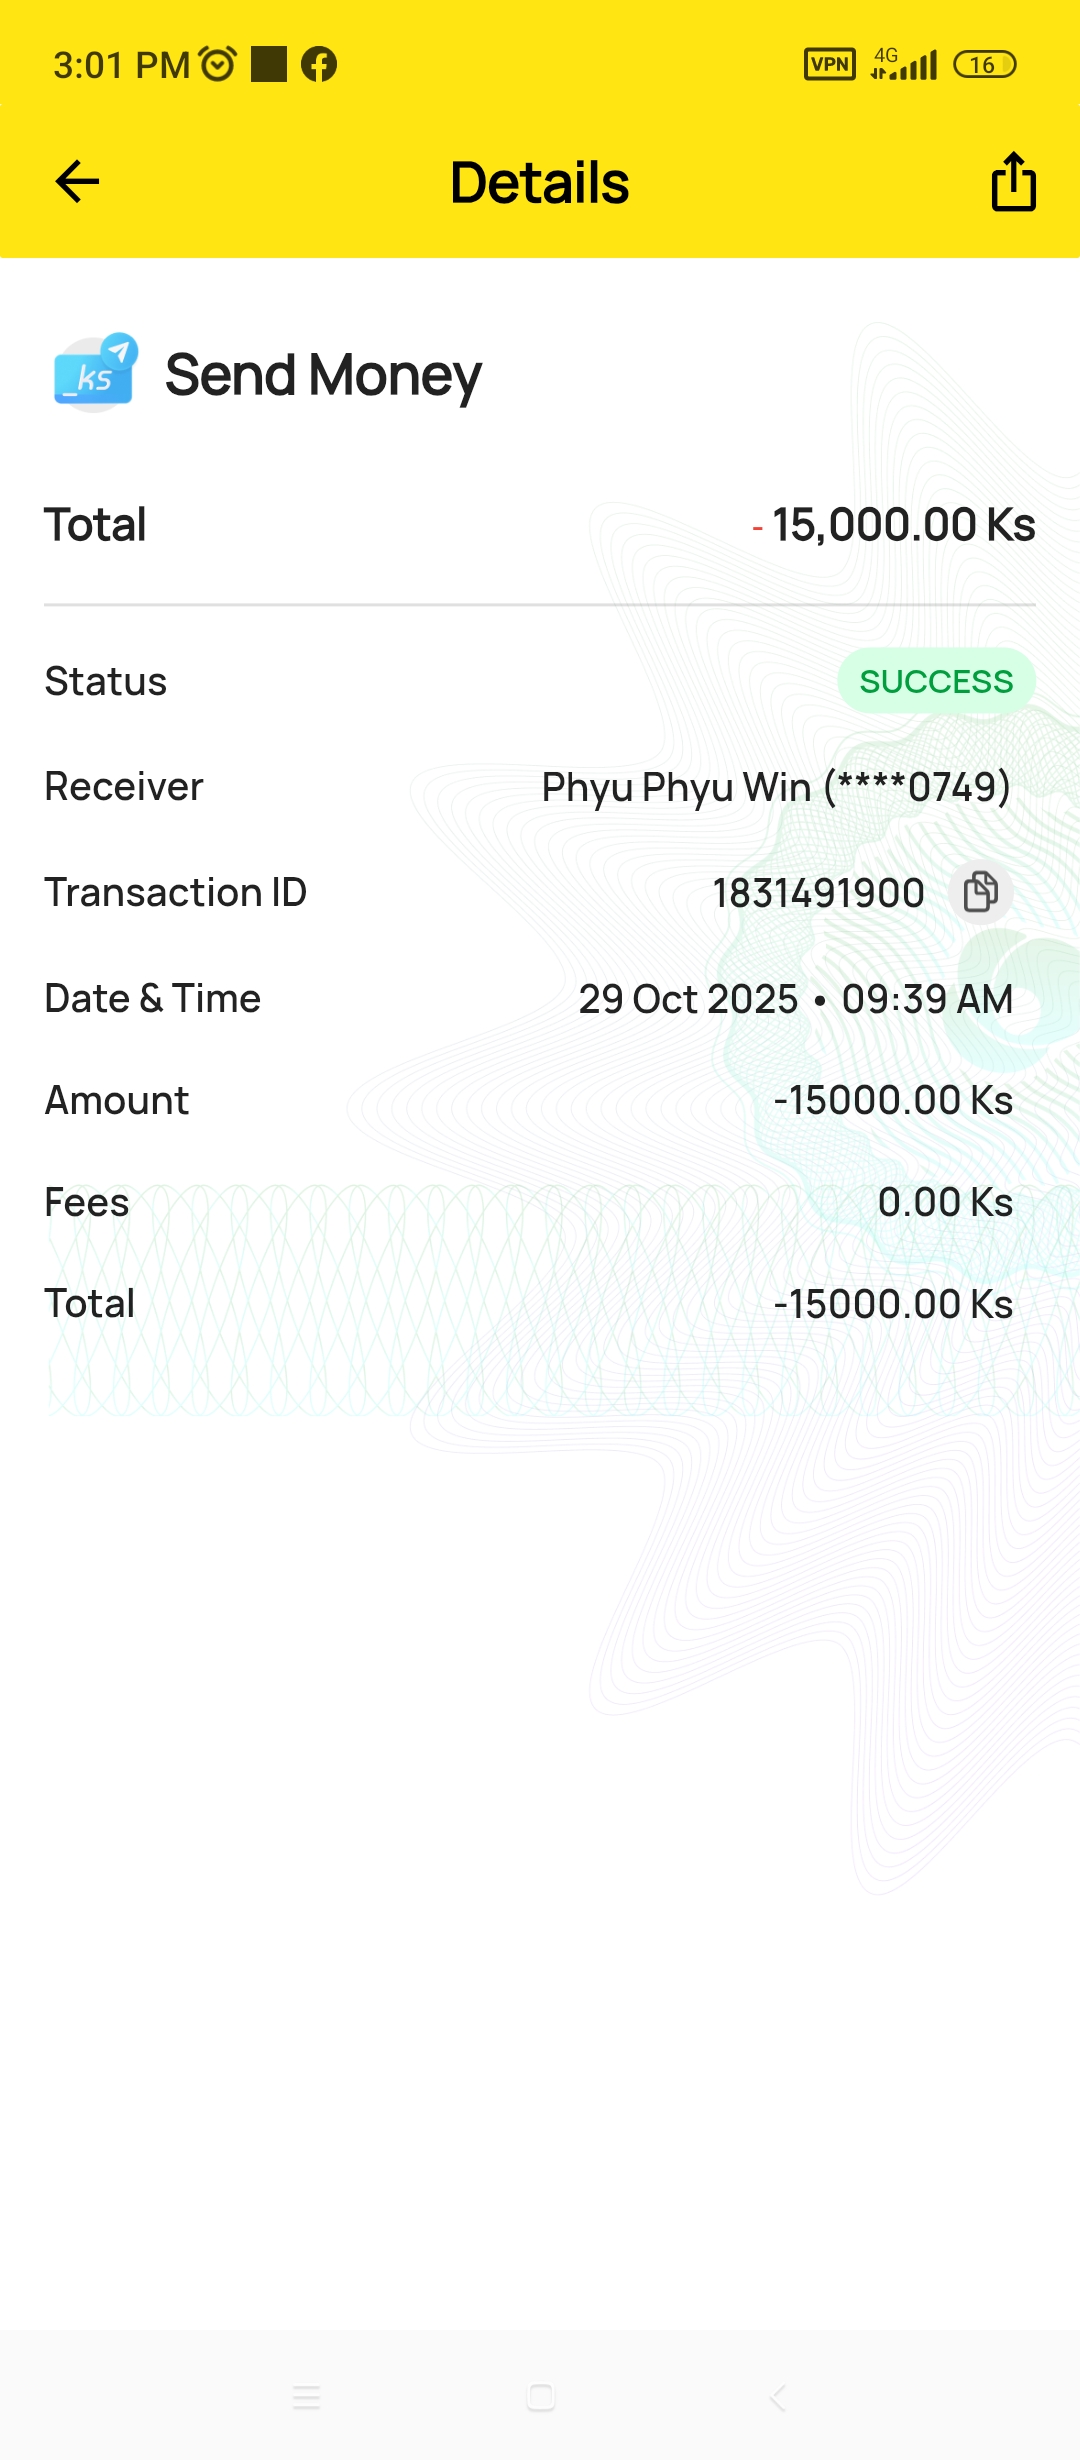The width and height of the screenshot is (1080, 2460).
Task: Tap the Fees value 0.00 Ks
Action: (x=945, y=1202)
